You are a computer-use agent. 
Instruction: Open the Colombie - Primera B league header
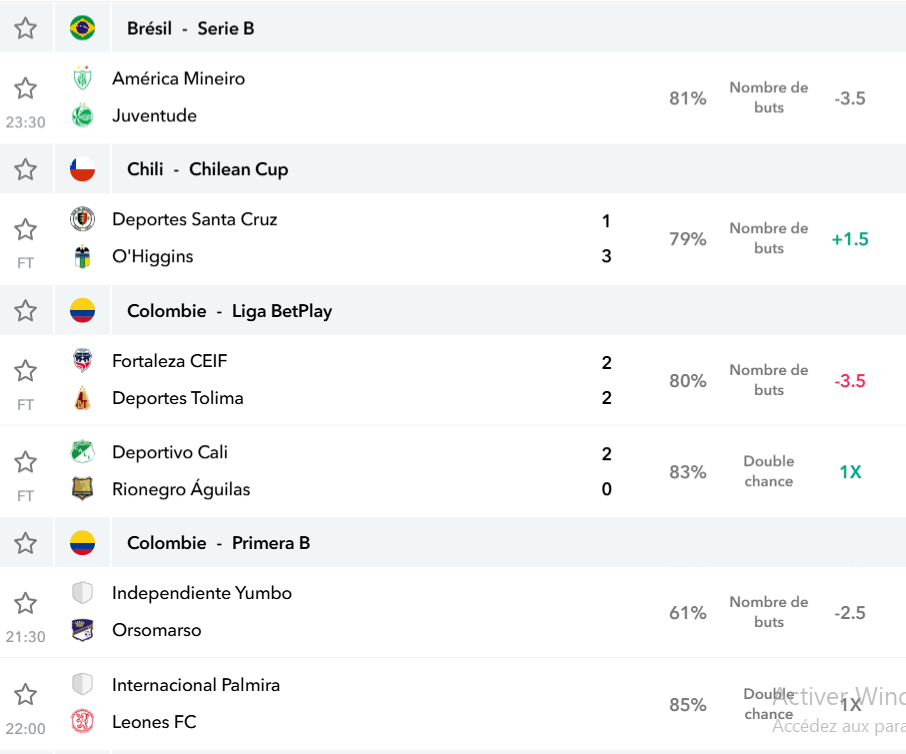pyautogui.click(x=218, y=543)
